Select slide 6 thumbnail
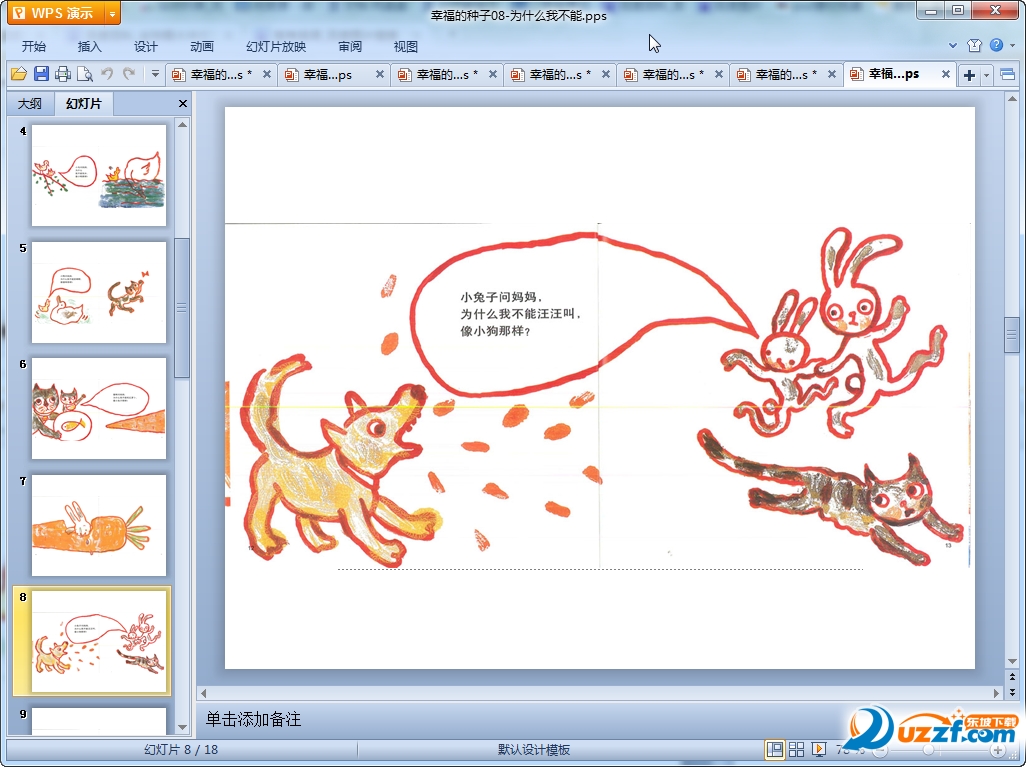The height and width of the screenshot is (767, 1026). pyautogui.click(x=99, y=408)
